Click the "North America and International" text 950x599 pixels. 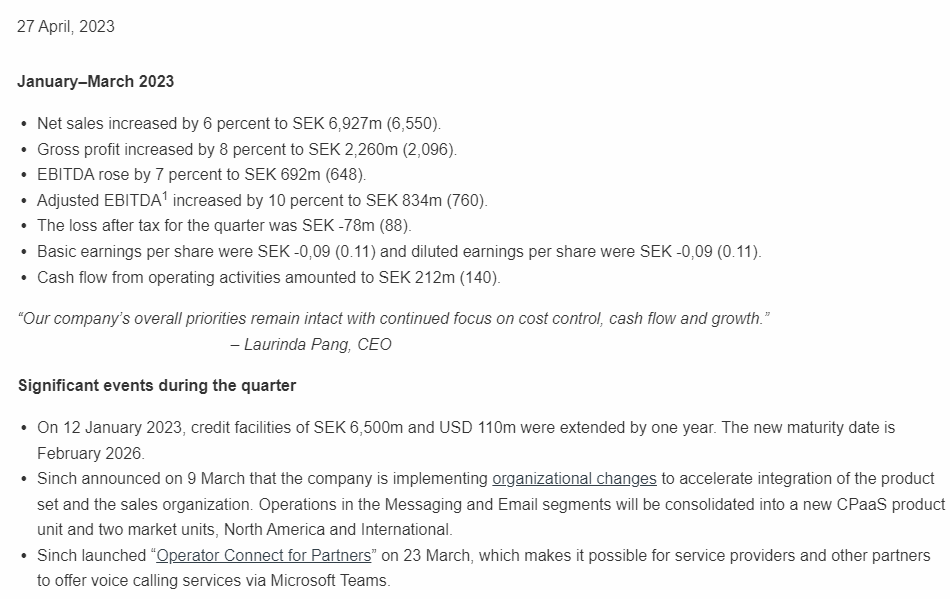[345, 530]
